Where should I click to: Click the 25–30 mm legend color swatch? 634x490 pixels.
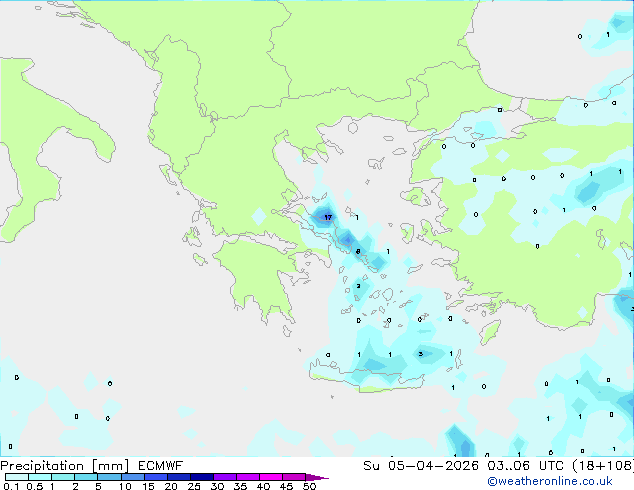click(x=201, y=477)
